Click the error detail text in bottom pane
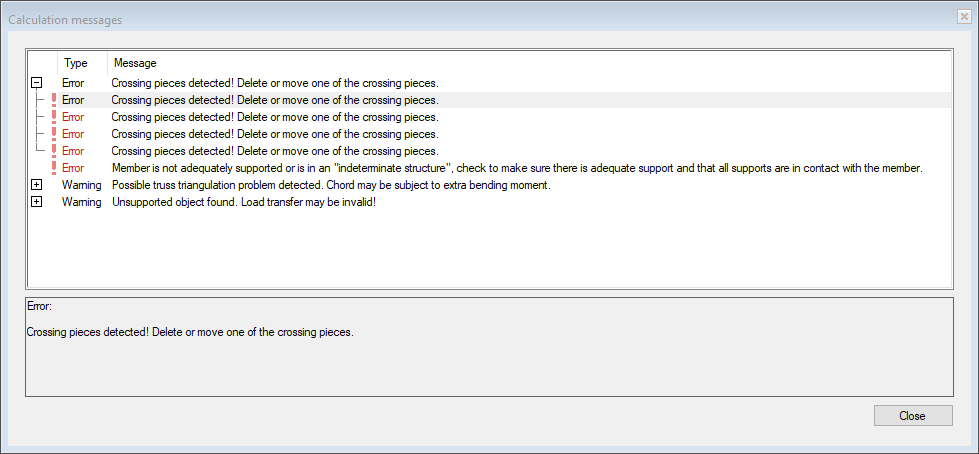The image size is (979, 454). pyautogui.click(x=190, y=332)
